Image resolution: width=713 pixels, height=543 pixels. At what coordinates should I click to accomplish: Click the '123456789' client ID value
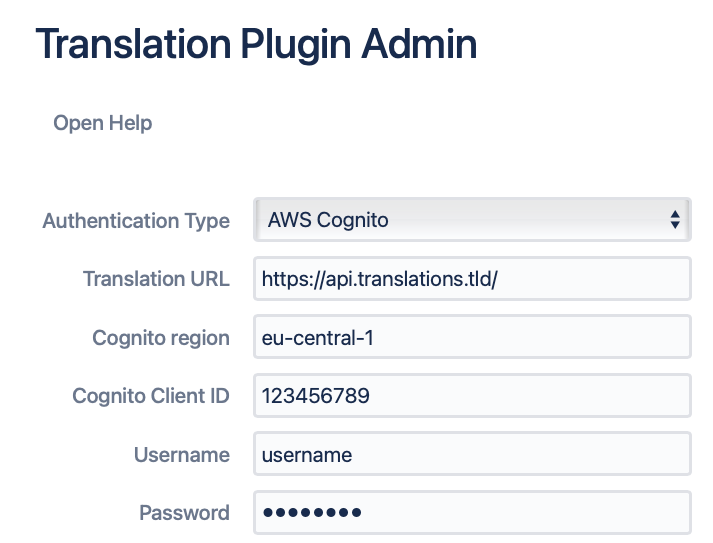pos(315,396)
